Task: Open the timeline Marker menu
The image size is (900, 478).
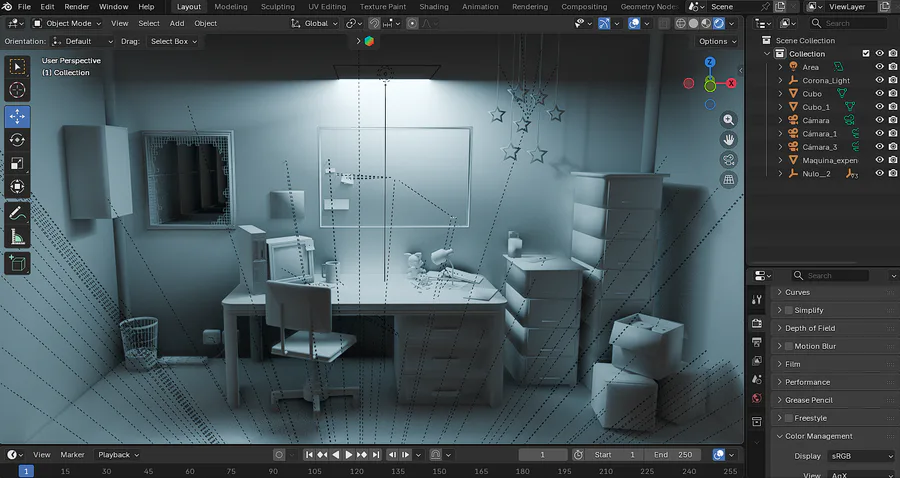Action: (x=72, y=455)
